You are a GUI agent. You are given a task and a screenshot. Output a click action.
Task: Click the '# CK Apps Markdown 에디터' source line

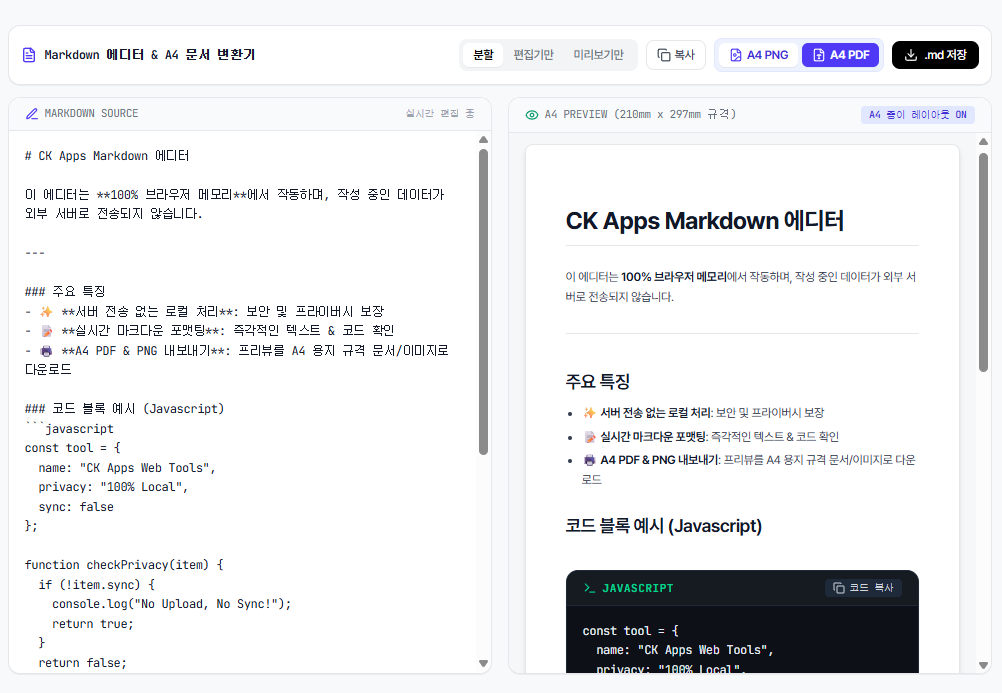[107, 156]
